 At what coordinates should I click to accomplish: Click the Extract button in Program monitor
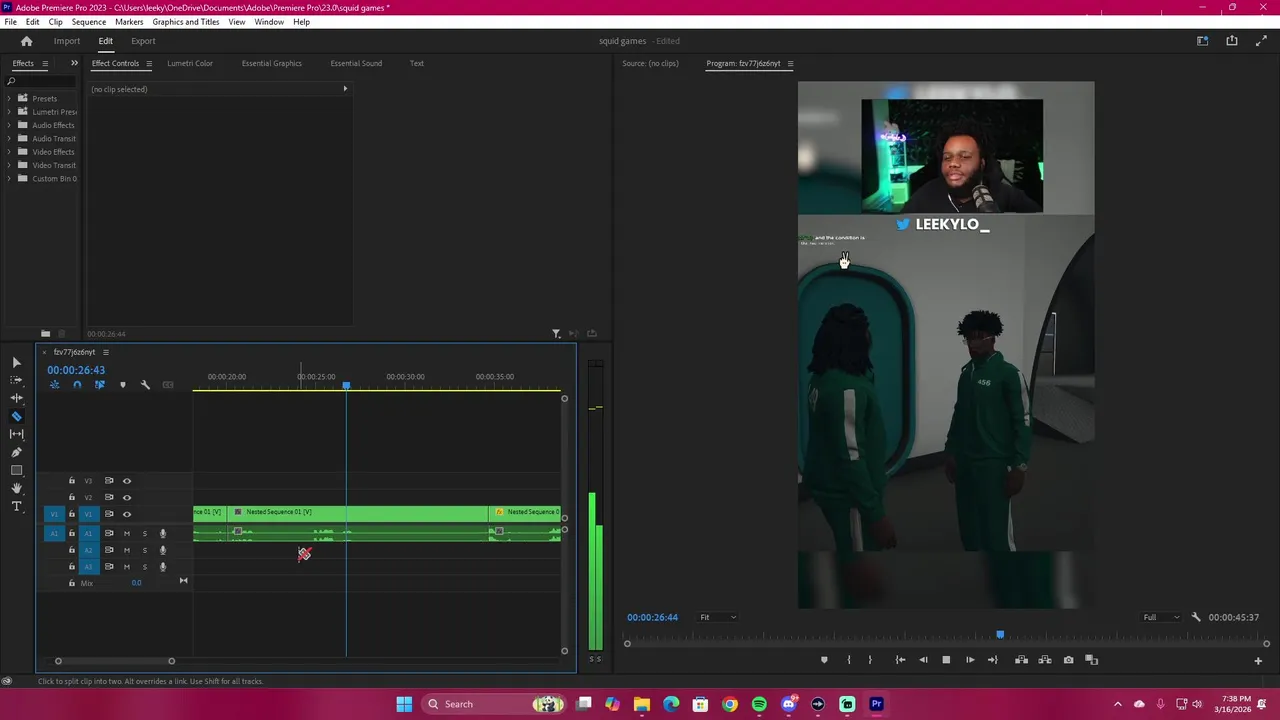1045,660
